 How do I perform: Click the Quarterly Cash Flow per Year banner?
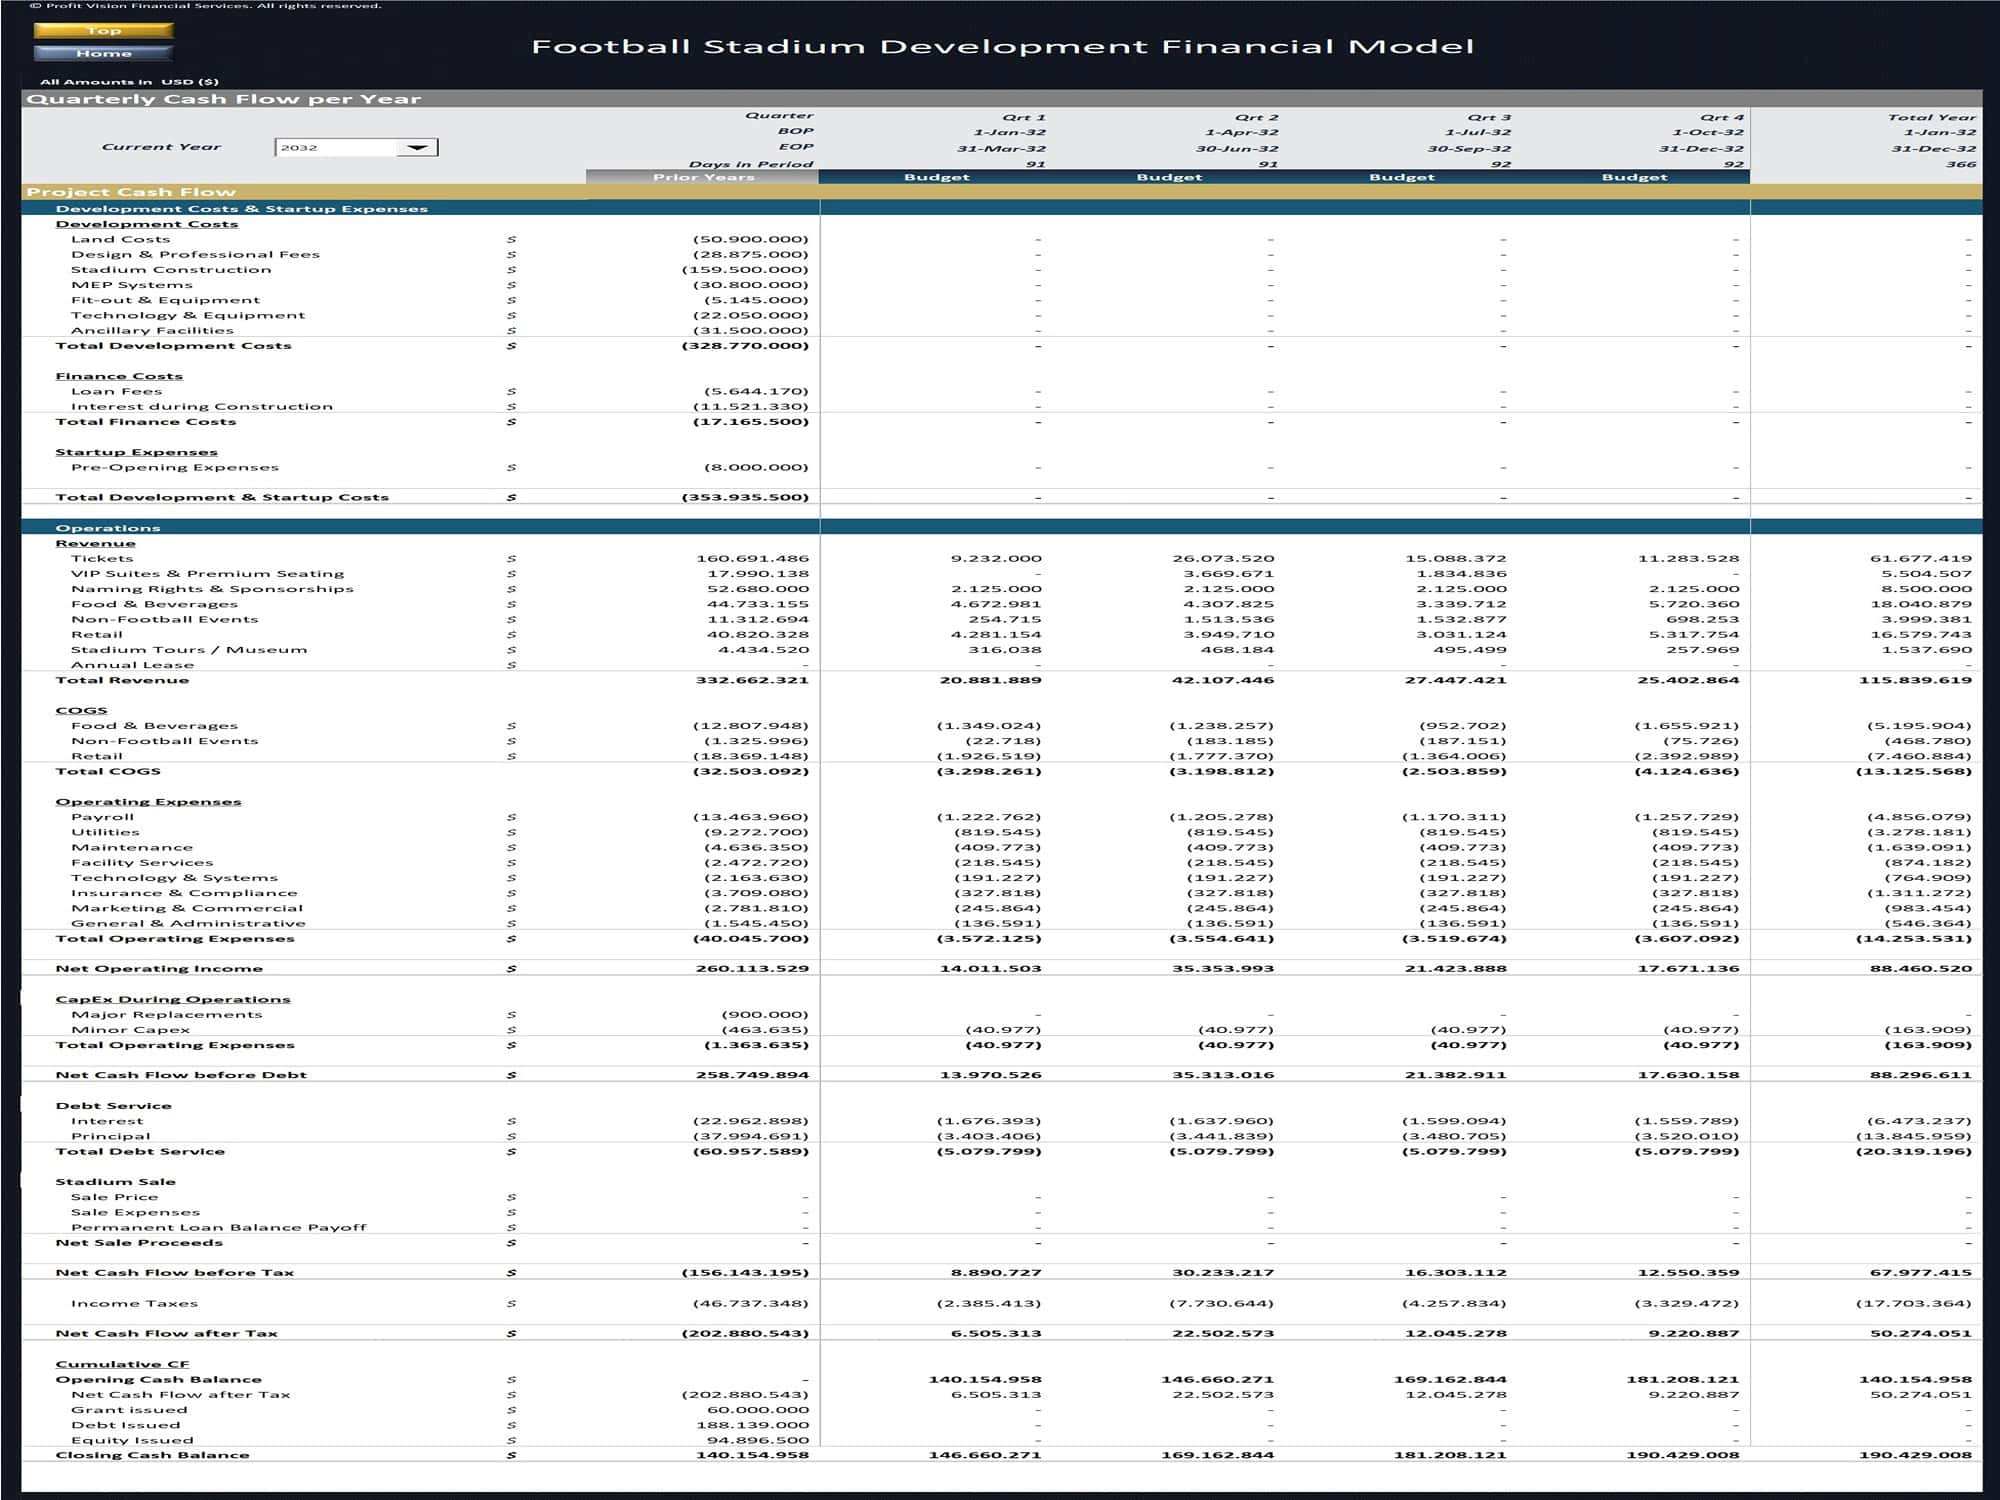point(223,98)
